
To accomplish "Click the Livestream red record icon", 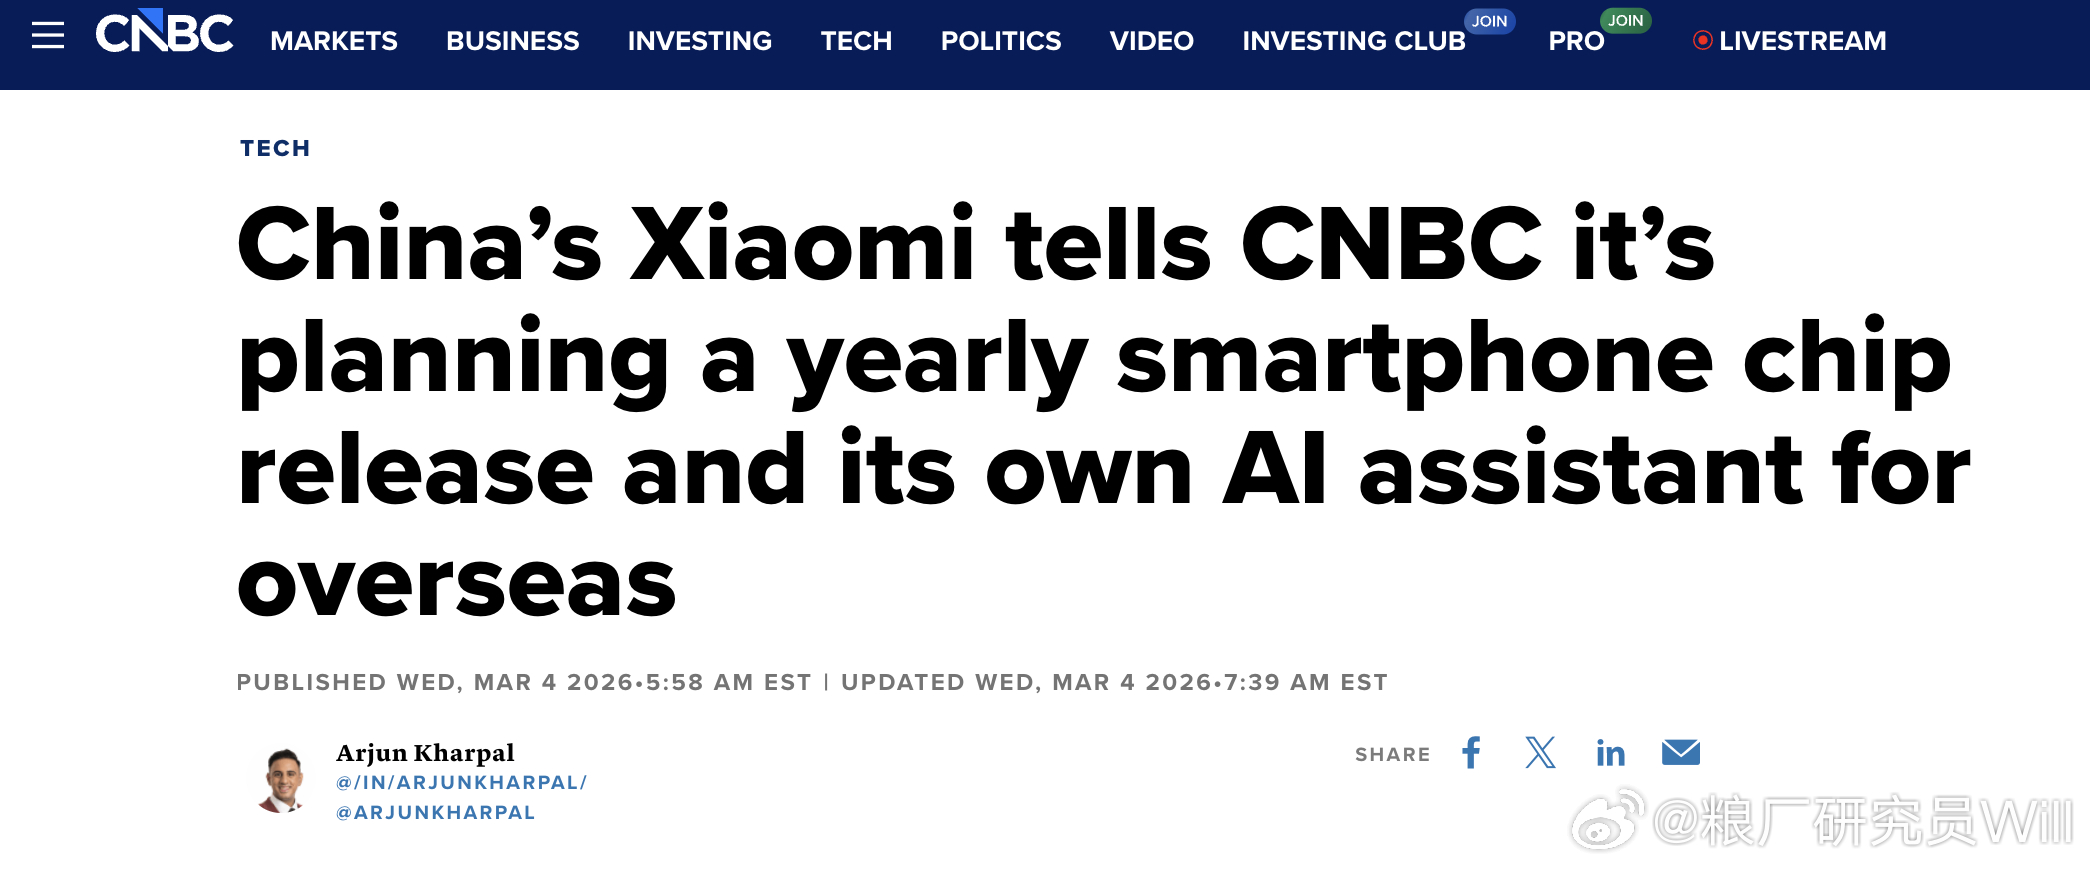I will 1702,41.
